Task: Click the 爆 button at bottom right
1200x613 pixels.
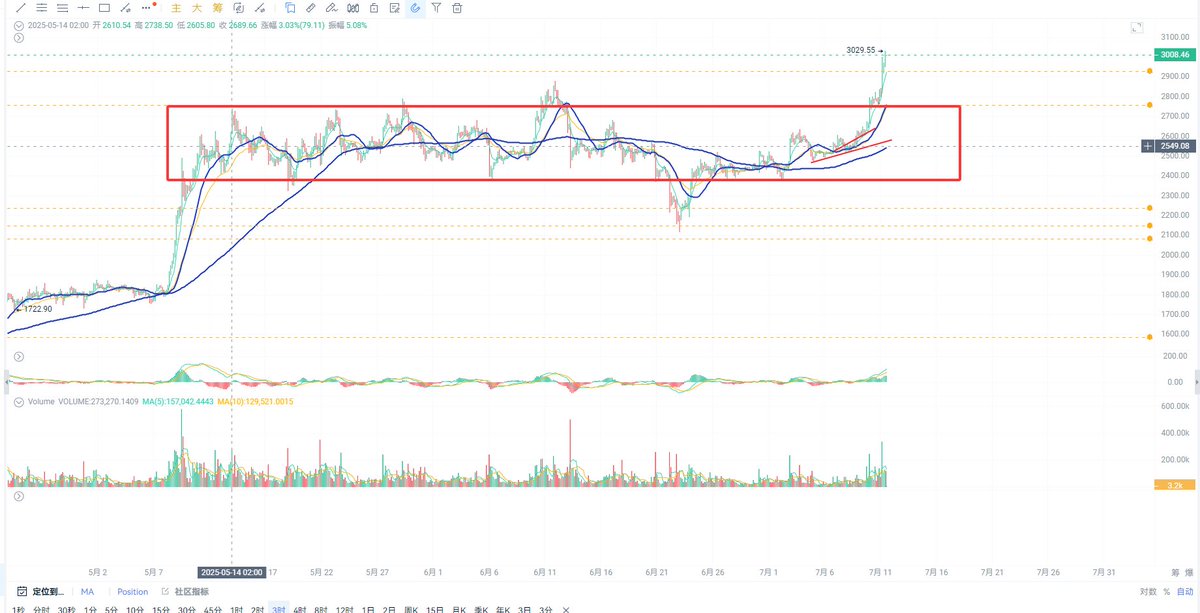Action: tap(1189, 572)
